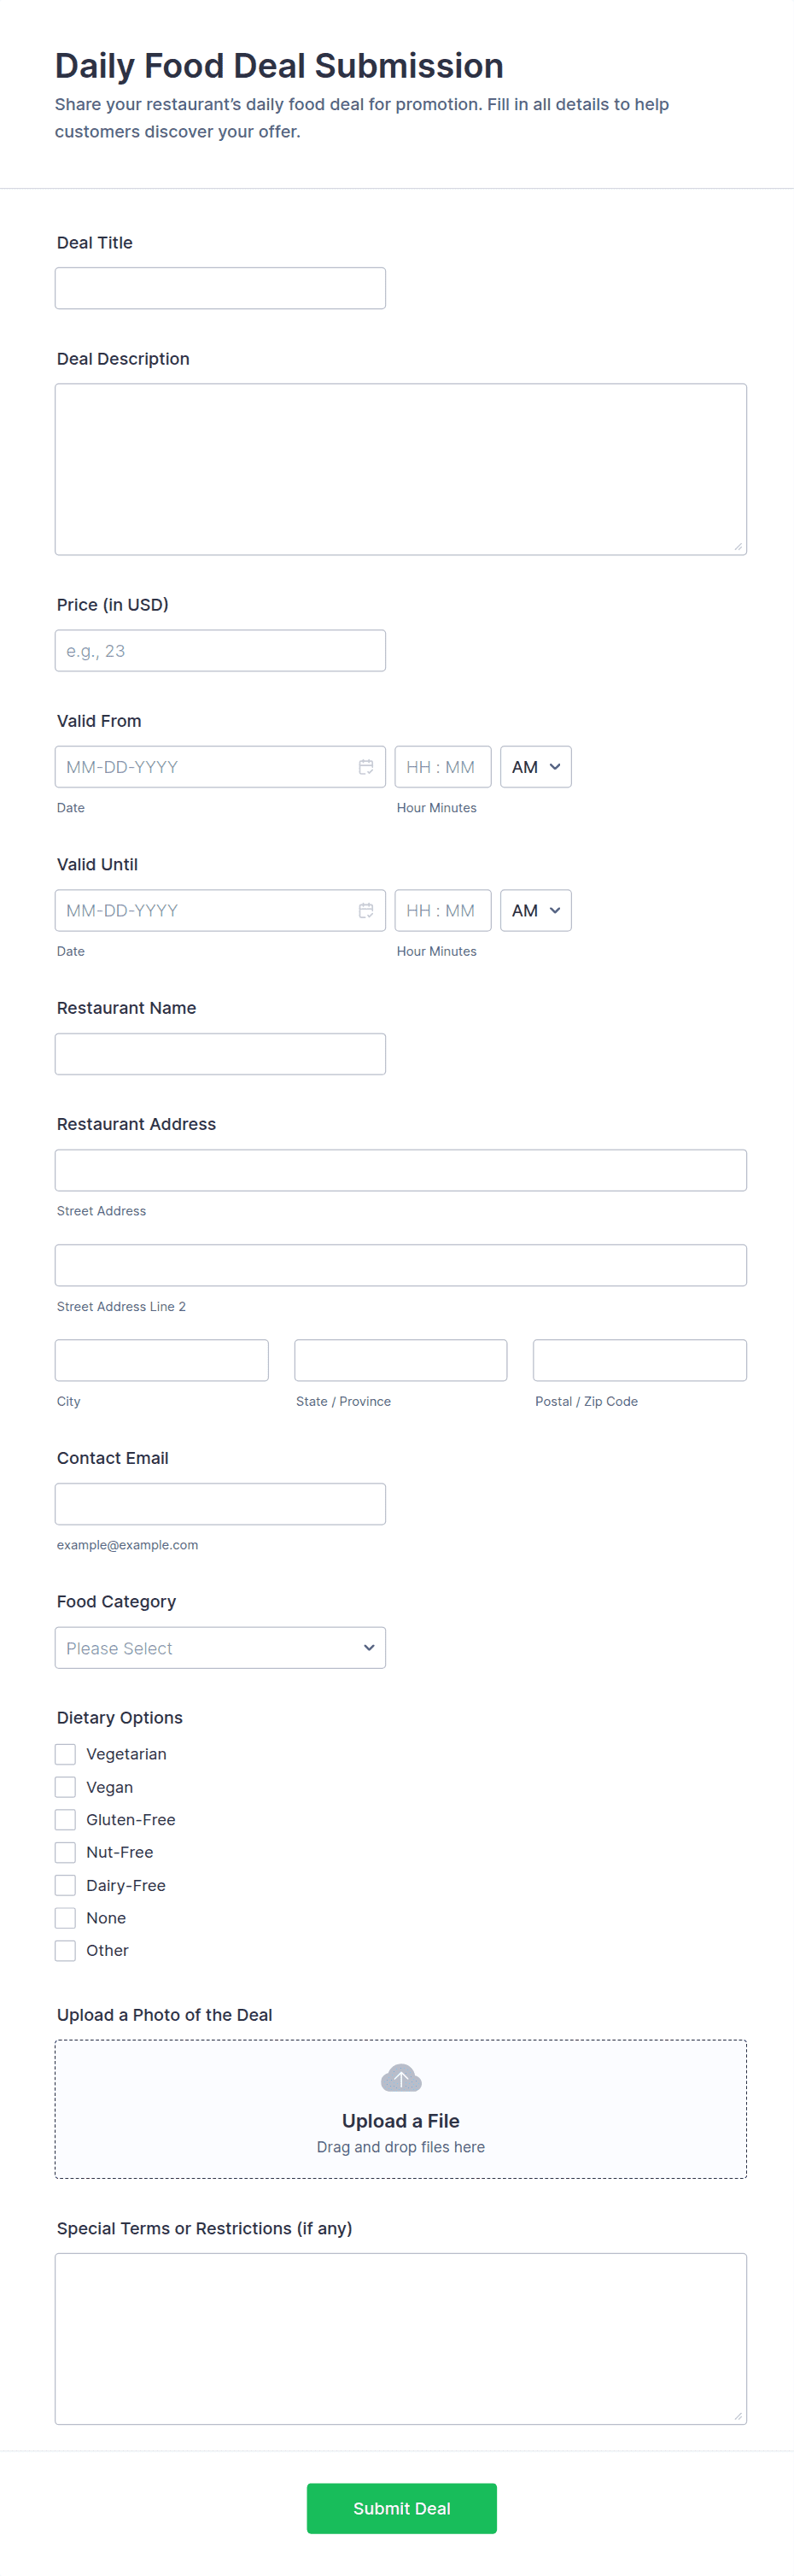Image resolution: width=794 pixels, height=2576 pixels.
Task: Open the Valid From AM/PM dropdown
Action: click(x=535, y=767)
